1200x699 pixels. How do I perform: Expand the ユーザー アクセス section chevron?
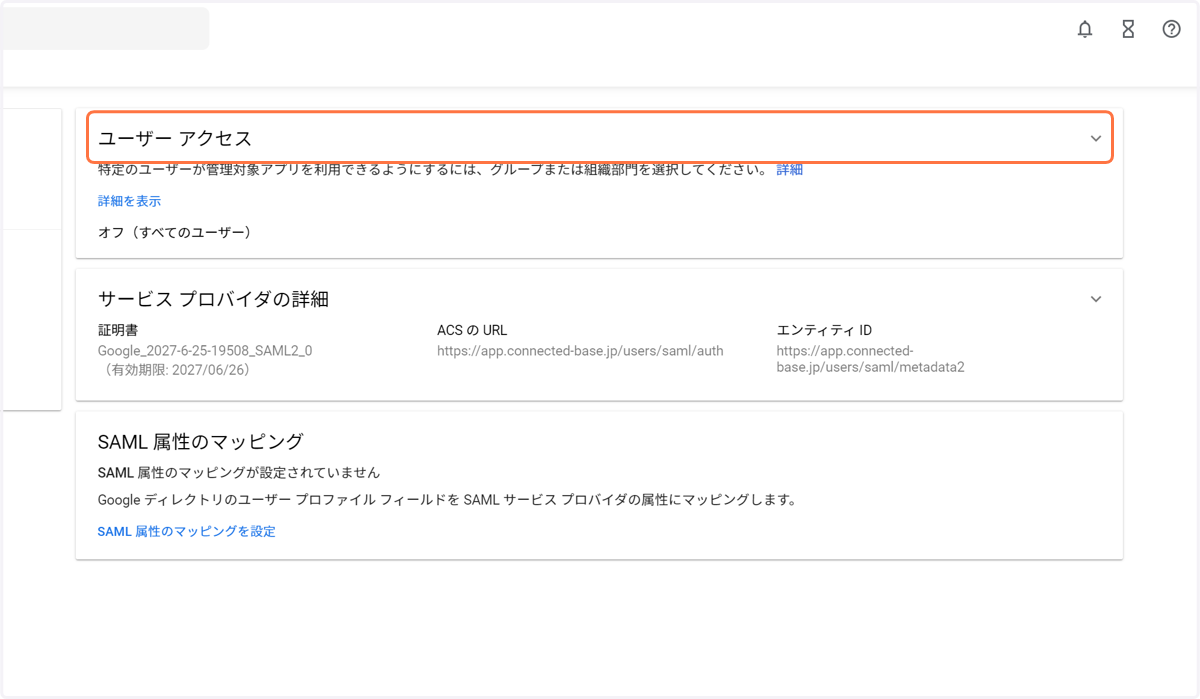click(x=1096, y=138)
